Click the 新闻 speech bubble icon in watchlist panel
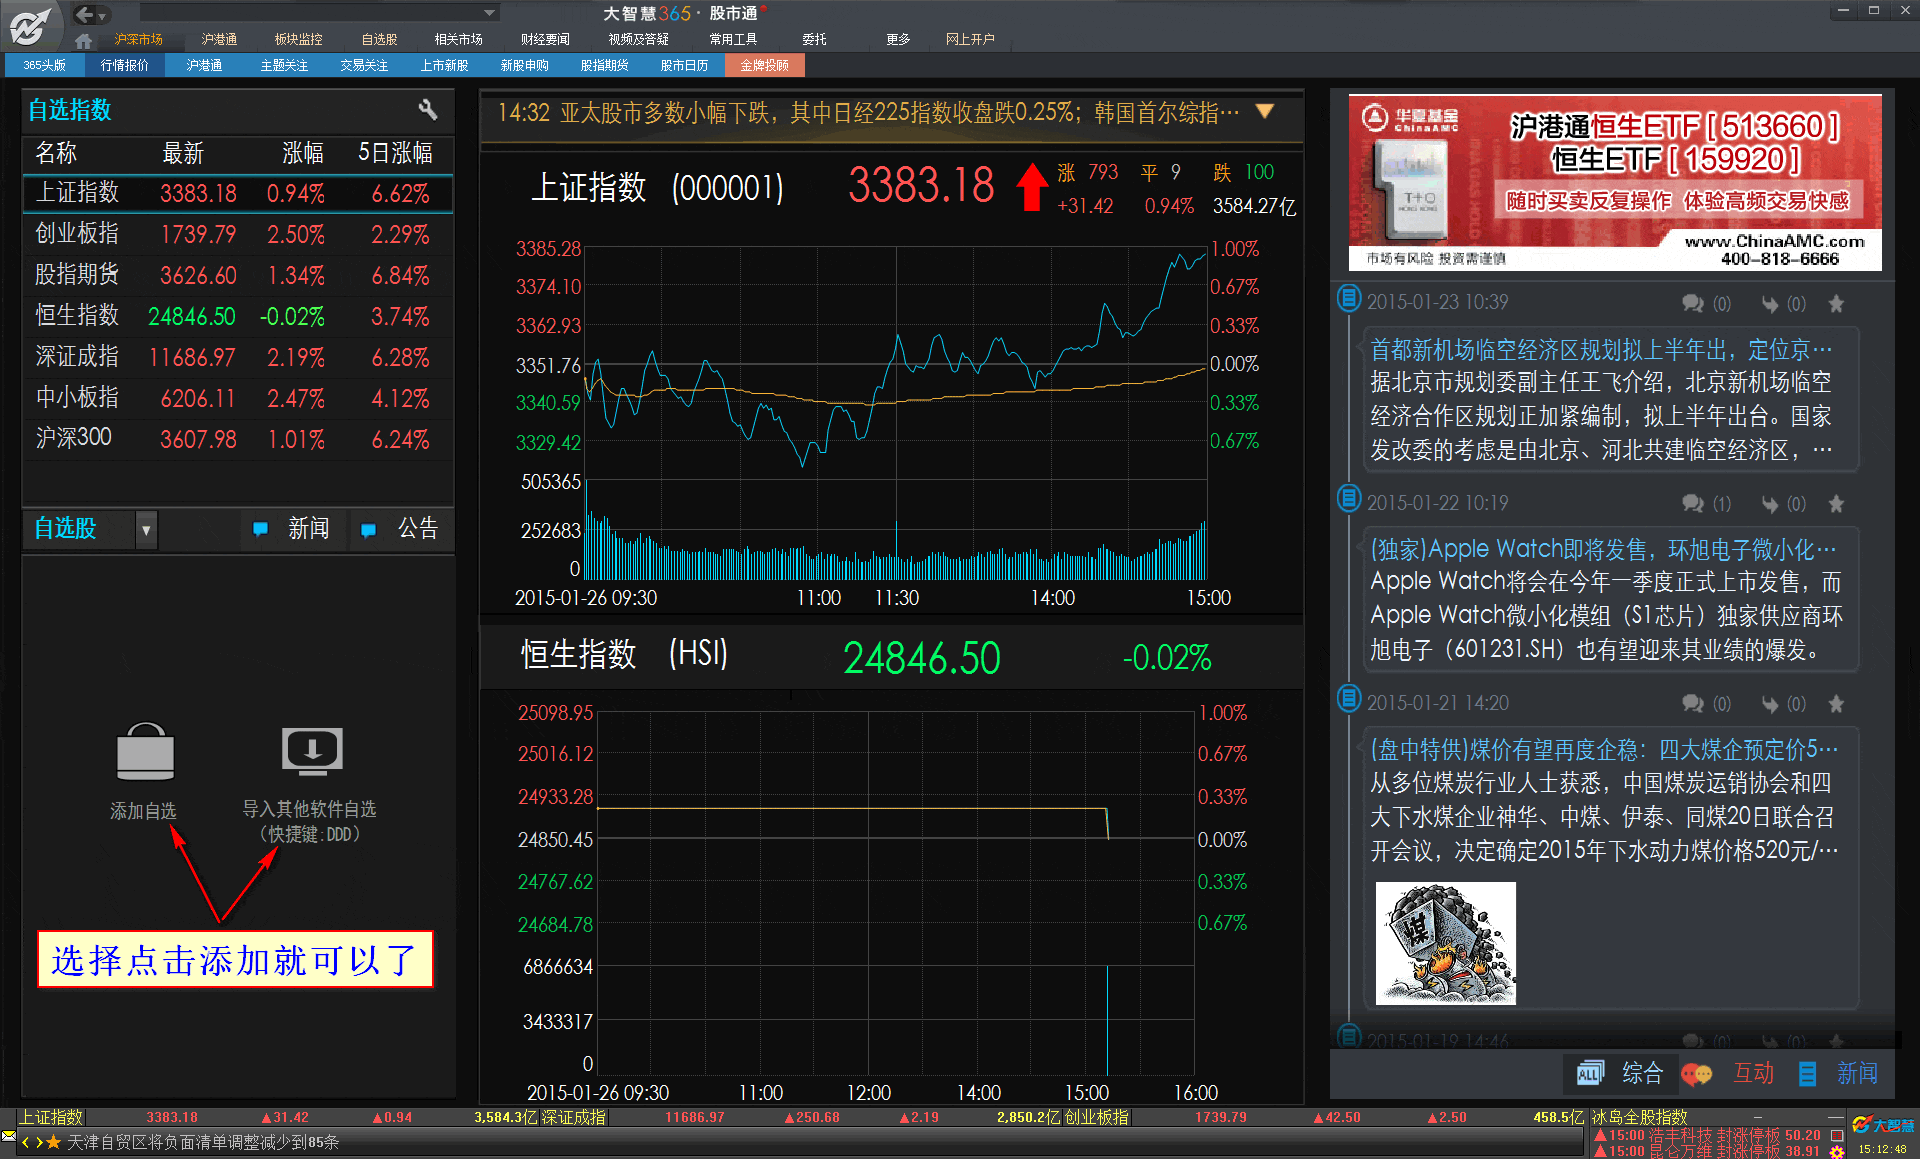Screen dimensions: 1920x1159 tap(260, 529)
